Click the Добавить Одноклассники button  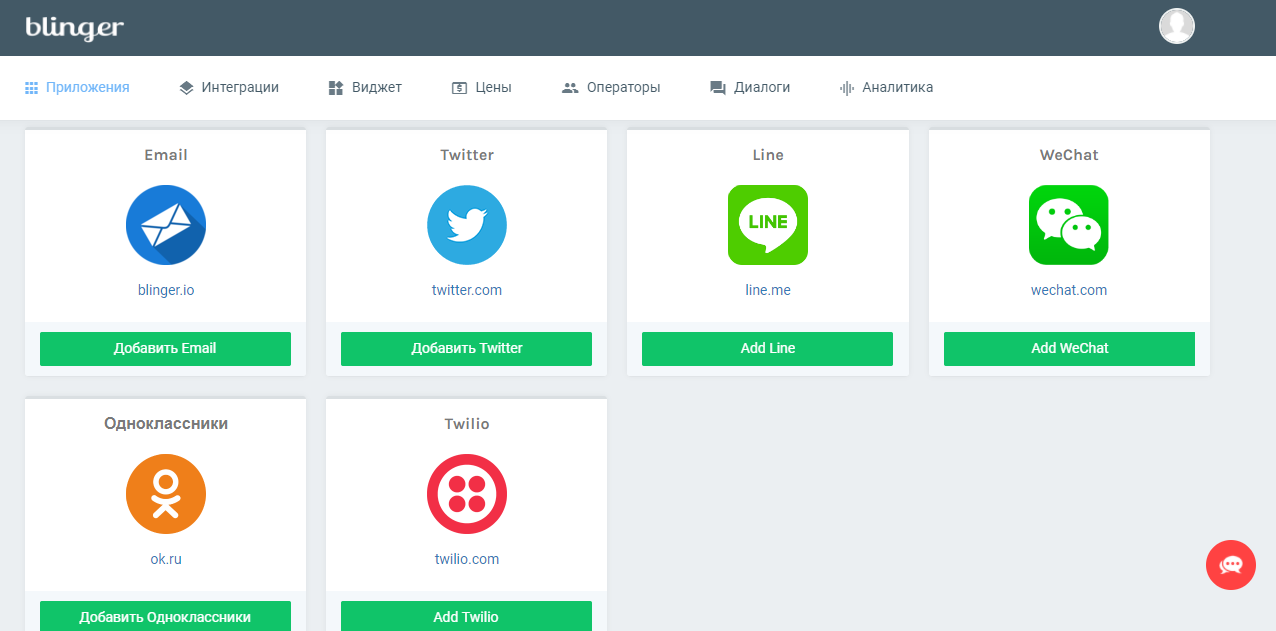[x=165, y=616]
